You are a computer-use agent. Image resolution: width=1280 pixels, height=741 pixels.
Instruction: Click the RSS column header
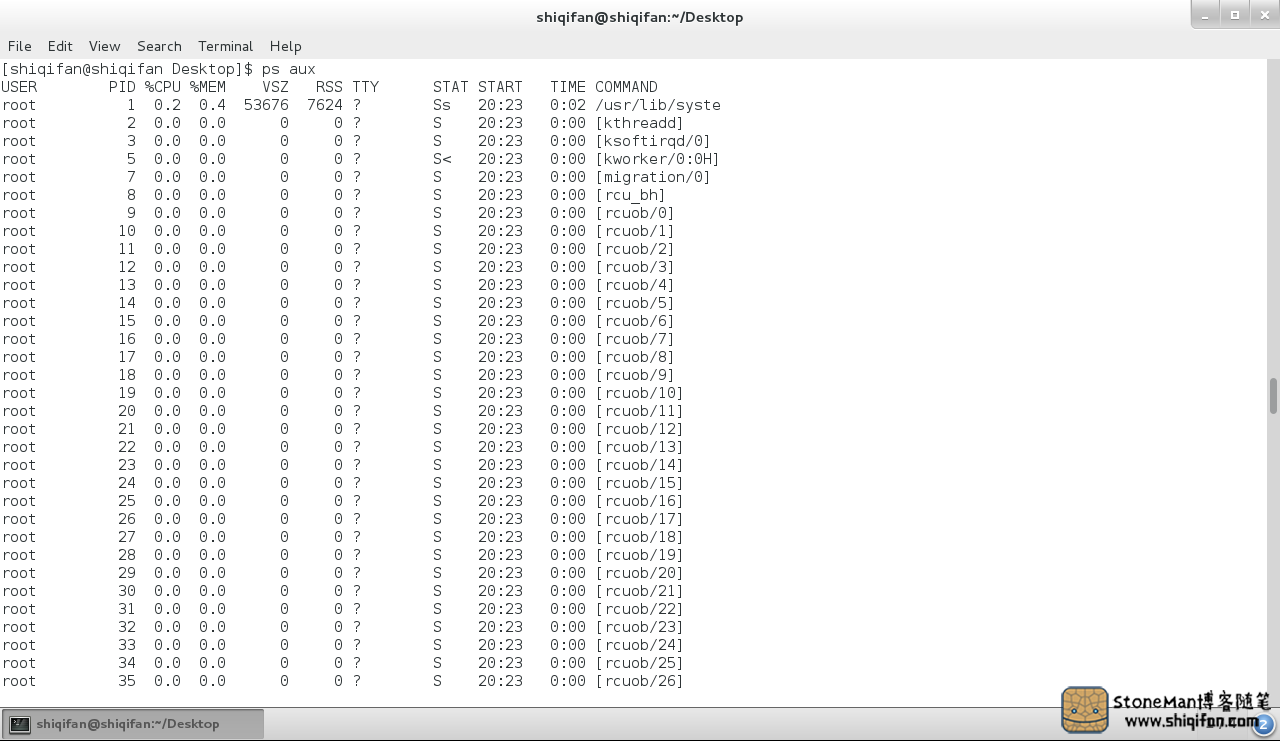click(x=329, y=87)
